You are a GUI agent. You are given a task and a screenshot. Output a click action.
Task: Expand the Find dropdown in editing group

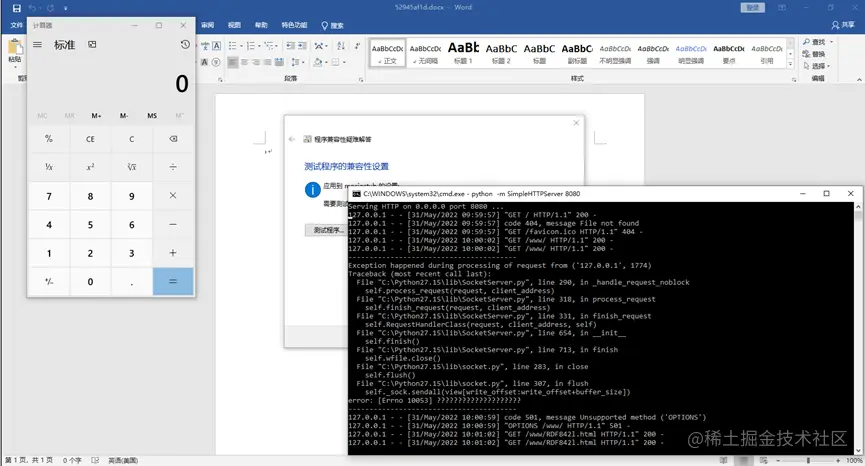tap(831, 42)
